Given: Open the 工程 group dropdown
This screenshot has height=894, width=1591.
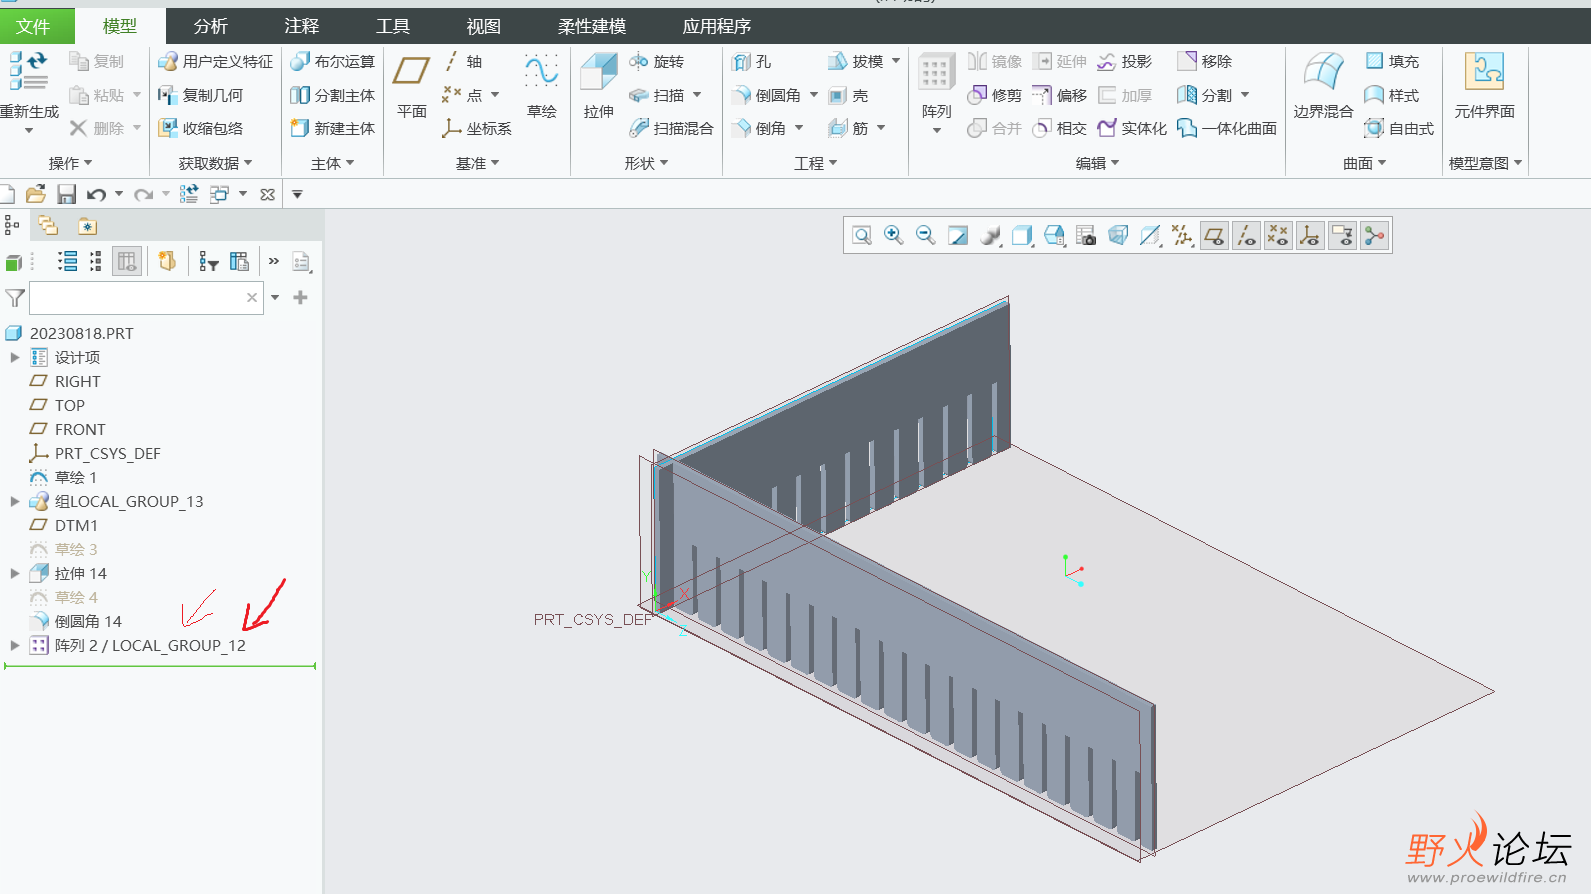Looking at the screenshot, I should 816,163.
